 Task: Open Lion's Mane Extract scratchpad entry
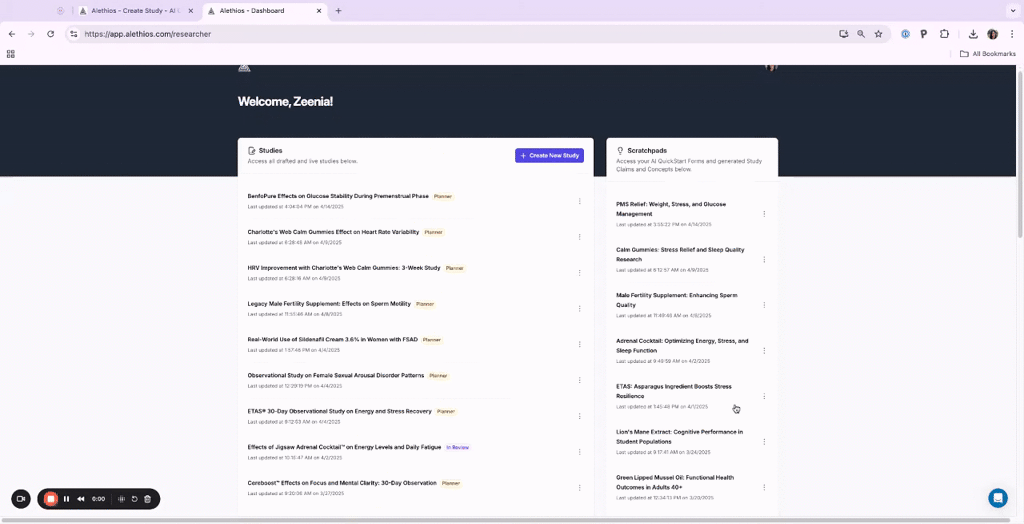point(679,436)
